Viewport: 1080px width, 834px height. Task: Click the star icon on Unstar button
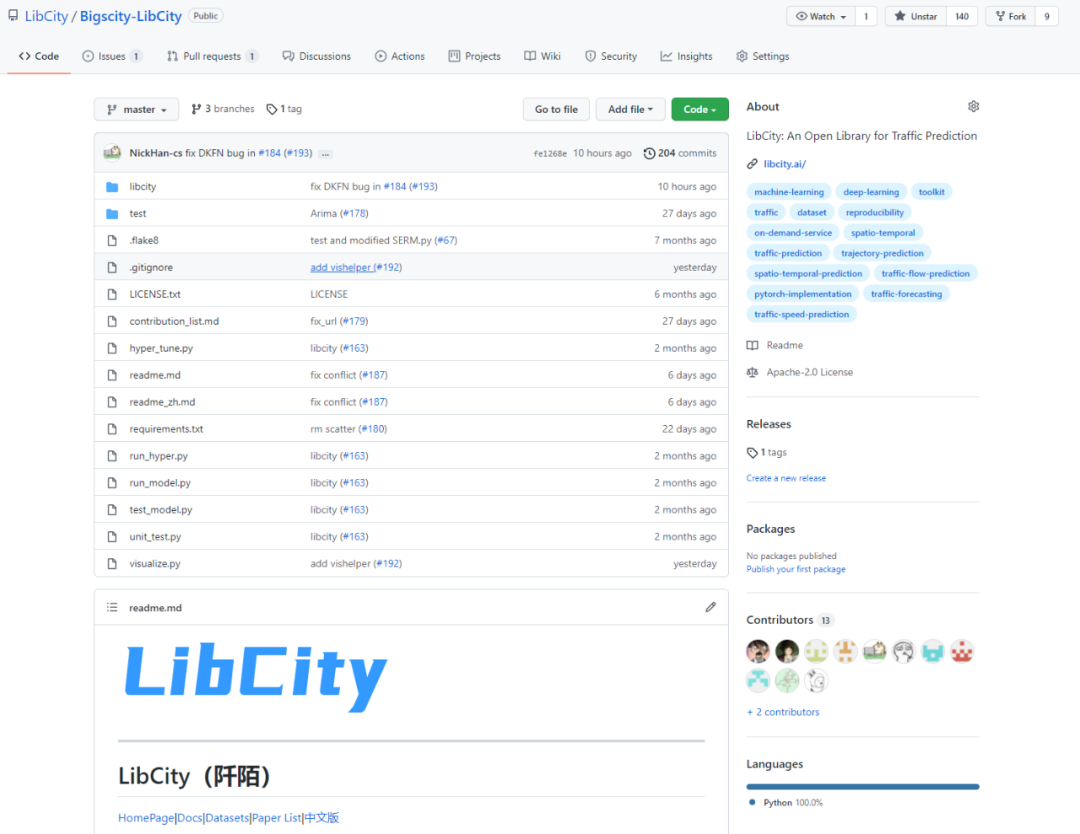[900, 16]
